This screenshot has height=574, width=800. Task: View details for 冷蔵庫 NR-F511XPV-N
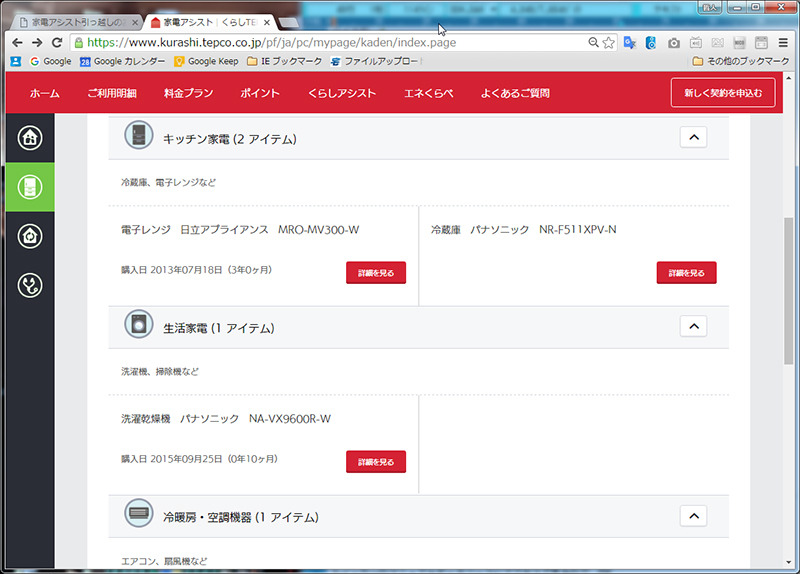tap(686, 273)
